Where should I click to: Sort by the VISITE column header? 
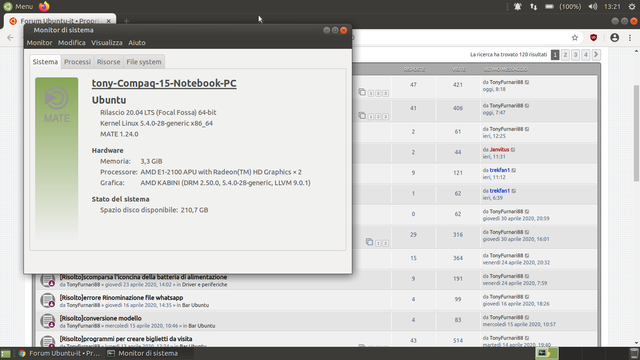click(458, 69)
